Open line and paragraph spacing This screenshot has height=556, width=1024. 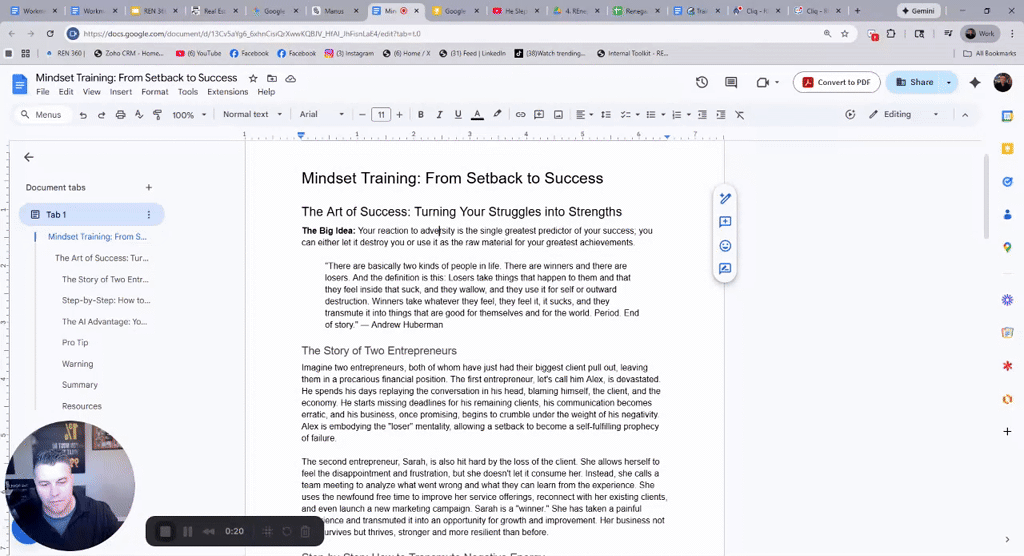pos(606,115)
